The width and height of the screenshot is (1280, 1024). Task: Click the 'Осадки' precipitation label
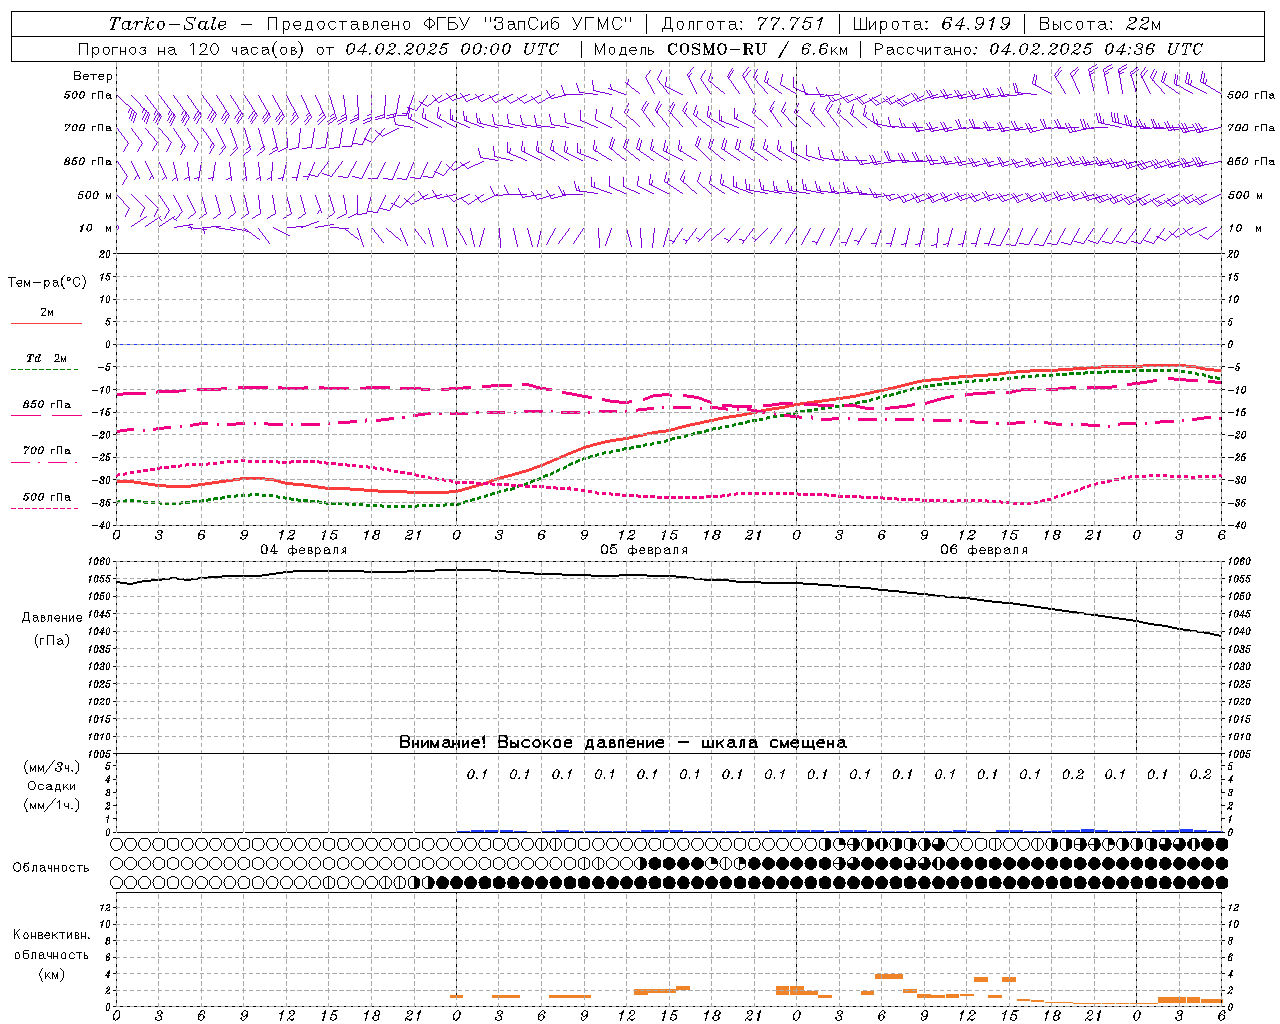point(51,786)
